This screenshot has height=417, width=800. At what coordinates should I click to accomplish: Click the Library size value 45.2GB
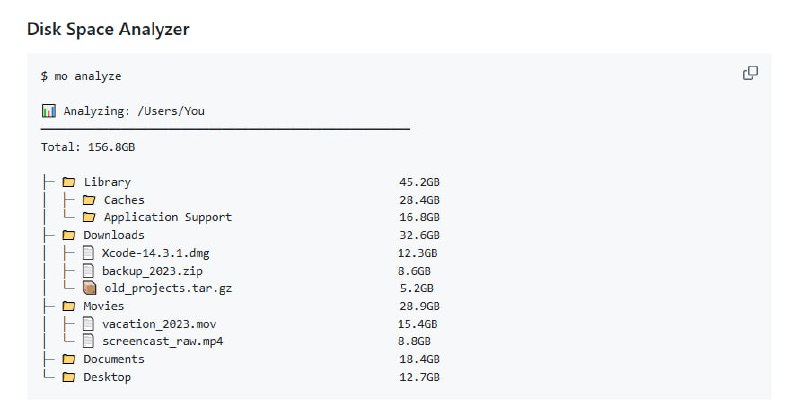point(419,182)
